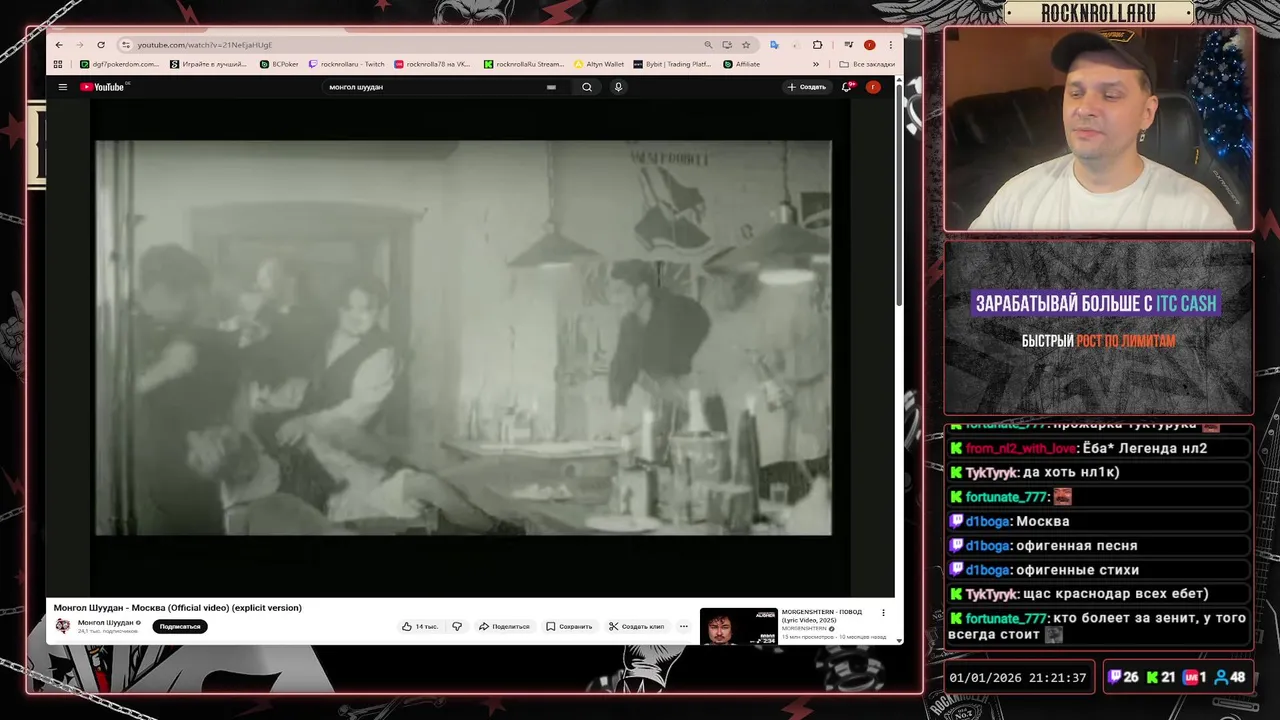Click the 'ITC CASH' advertisement banner
Image resolution: width=1280 pixels, height=720 pixels.
point(1098,327)
